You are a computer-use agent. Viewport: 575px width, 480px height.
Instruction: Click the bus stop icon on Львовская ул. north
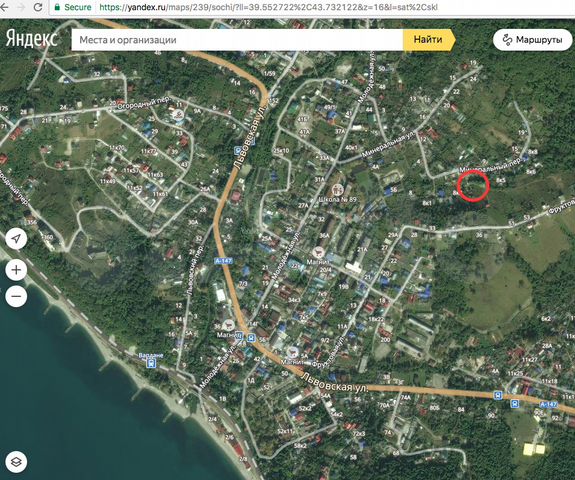239,150
